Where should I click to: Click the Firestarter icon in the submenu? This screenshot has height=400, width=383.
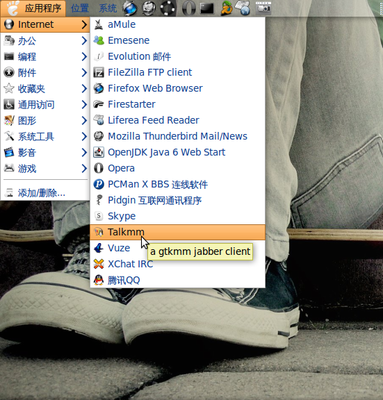[x=98, y=104]
